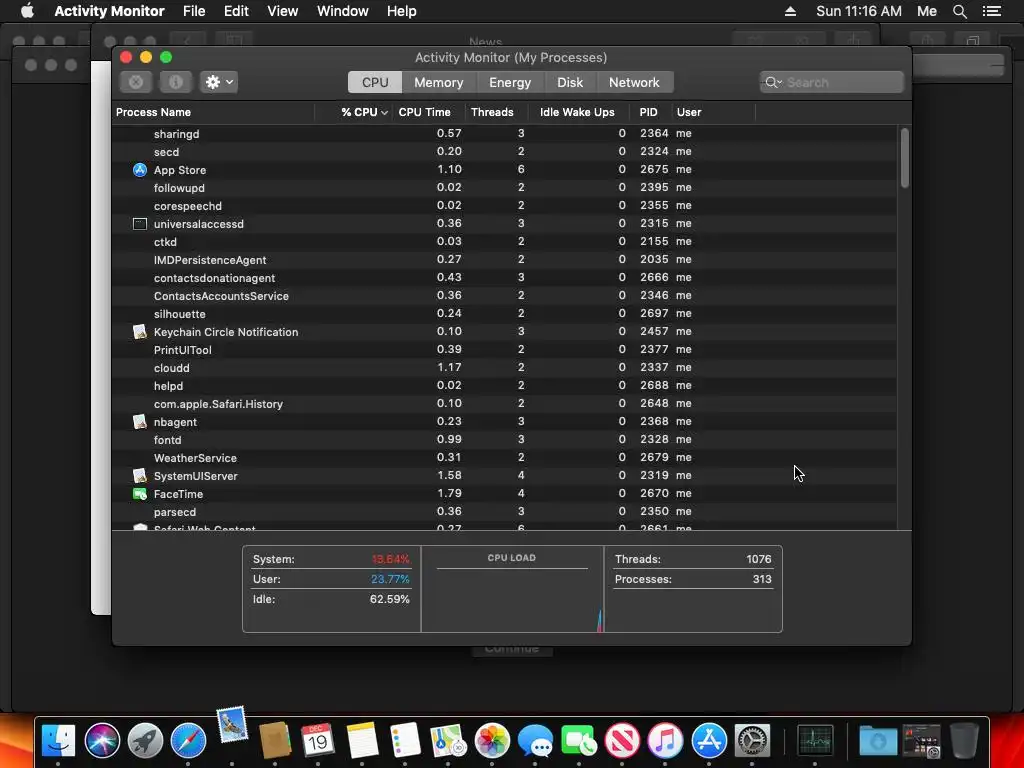Screen dimensions: 1024x768
Task: Switch to the Memory tab
Action: click(438, 82)
